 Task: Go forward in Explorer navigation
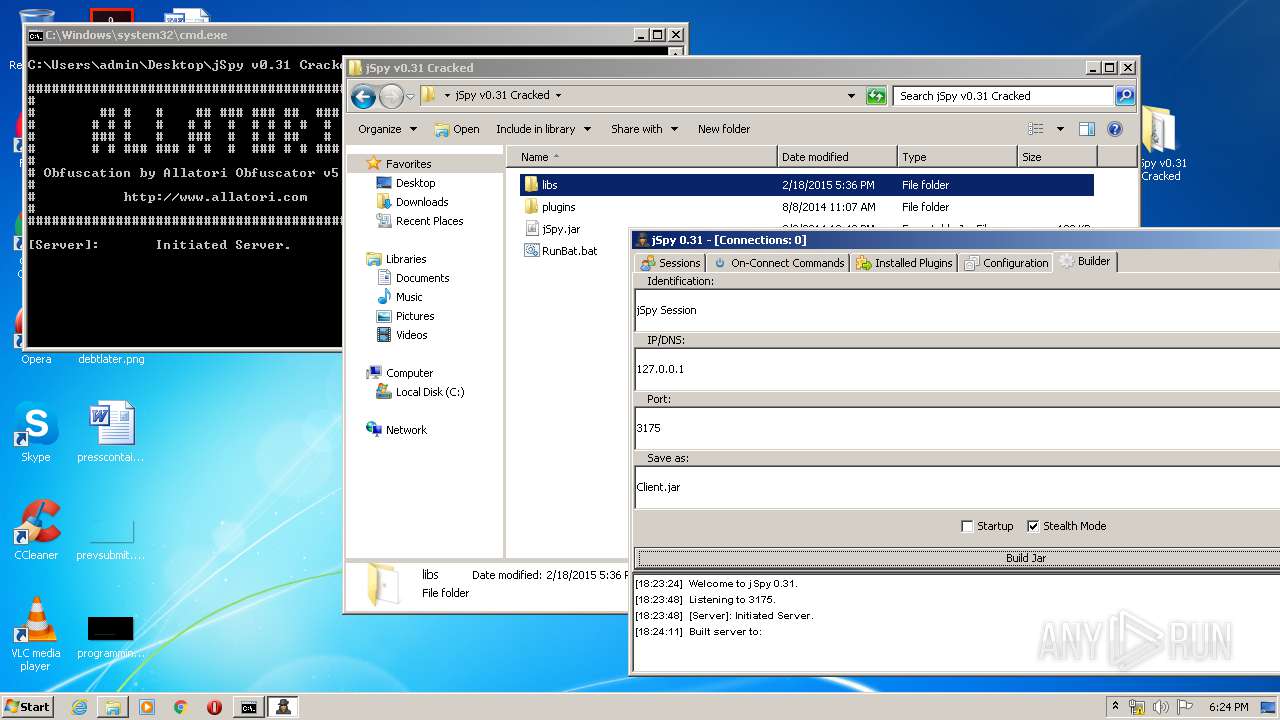pyautogui.click(x=391, y=96)
